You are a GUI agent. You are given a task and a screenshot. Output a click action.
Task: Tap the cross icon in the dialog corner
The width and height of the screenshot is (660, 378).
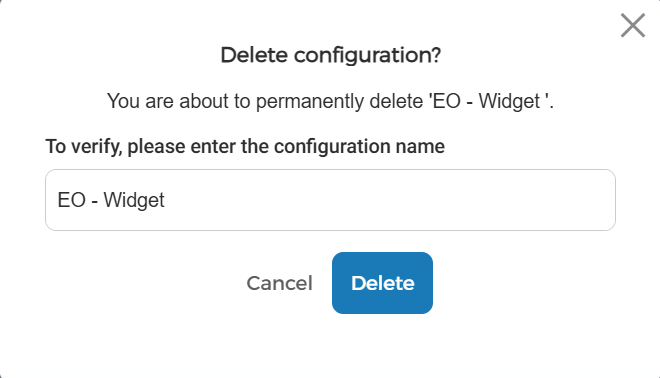click(x=633, y=25)
